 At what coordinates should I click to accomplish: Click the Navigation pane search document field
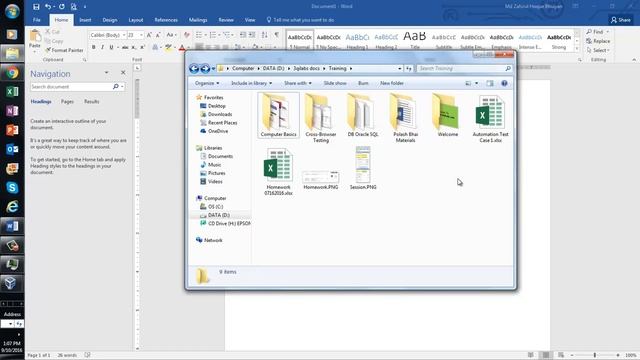coord(71,87)
